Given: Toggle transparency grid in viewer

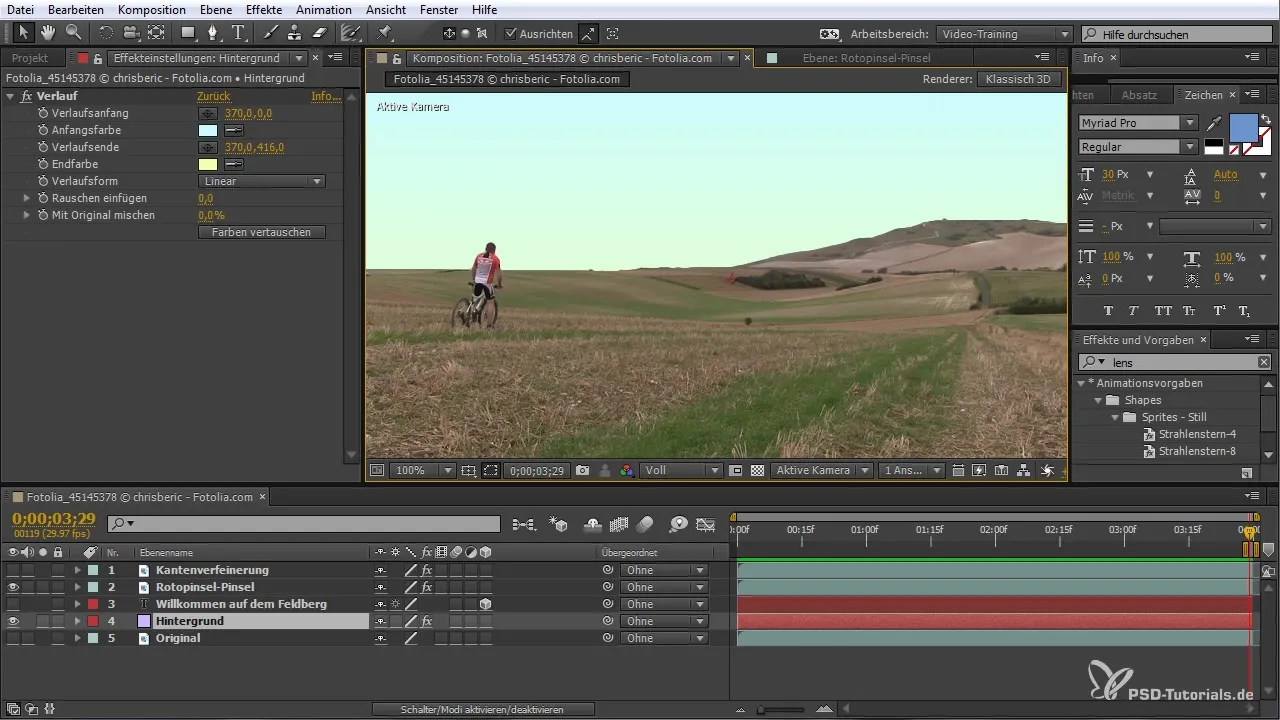Looking at the screenshot, I should coord(758,470).
